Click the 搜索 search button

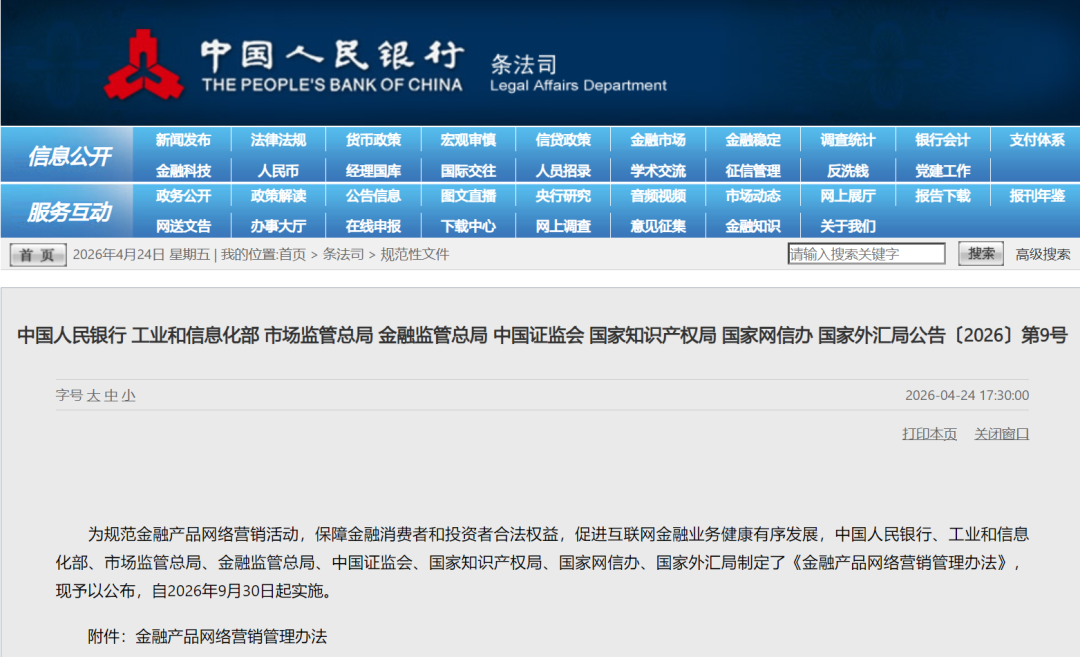(x=980, y=254)
